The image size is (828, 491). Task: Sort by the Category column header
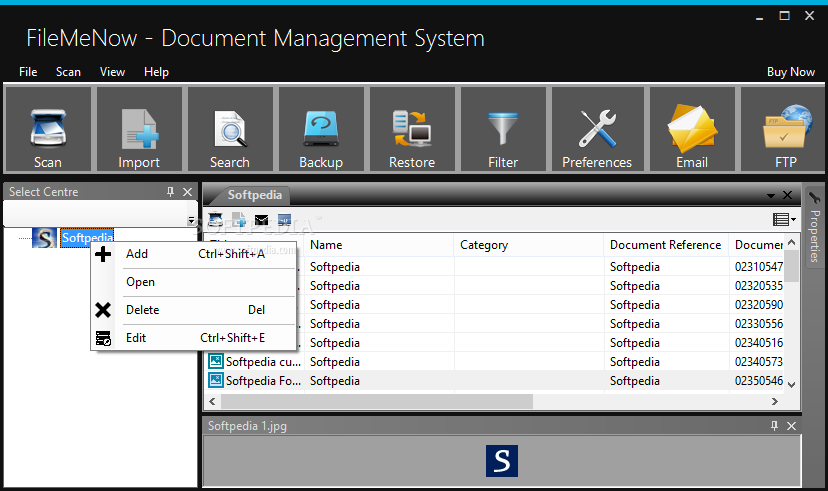[529, 245]
